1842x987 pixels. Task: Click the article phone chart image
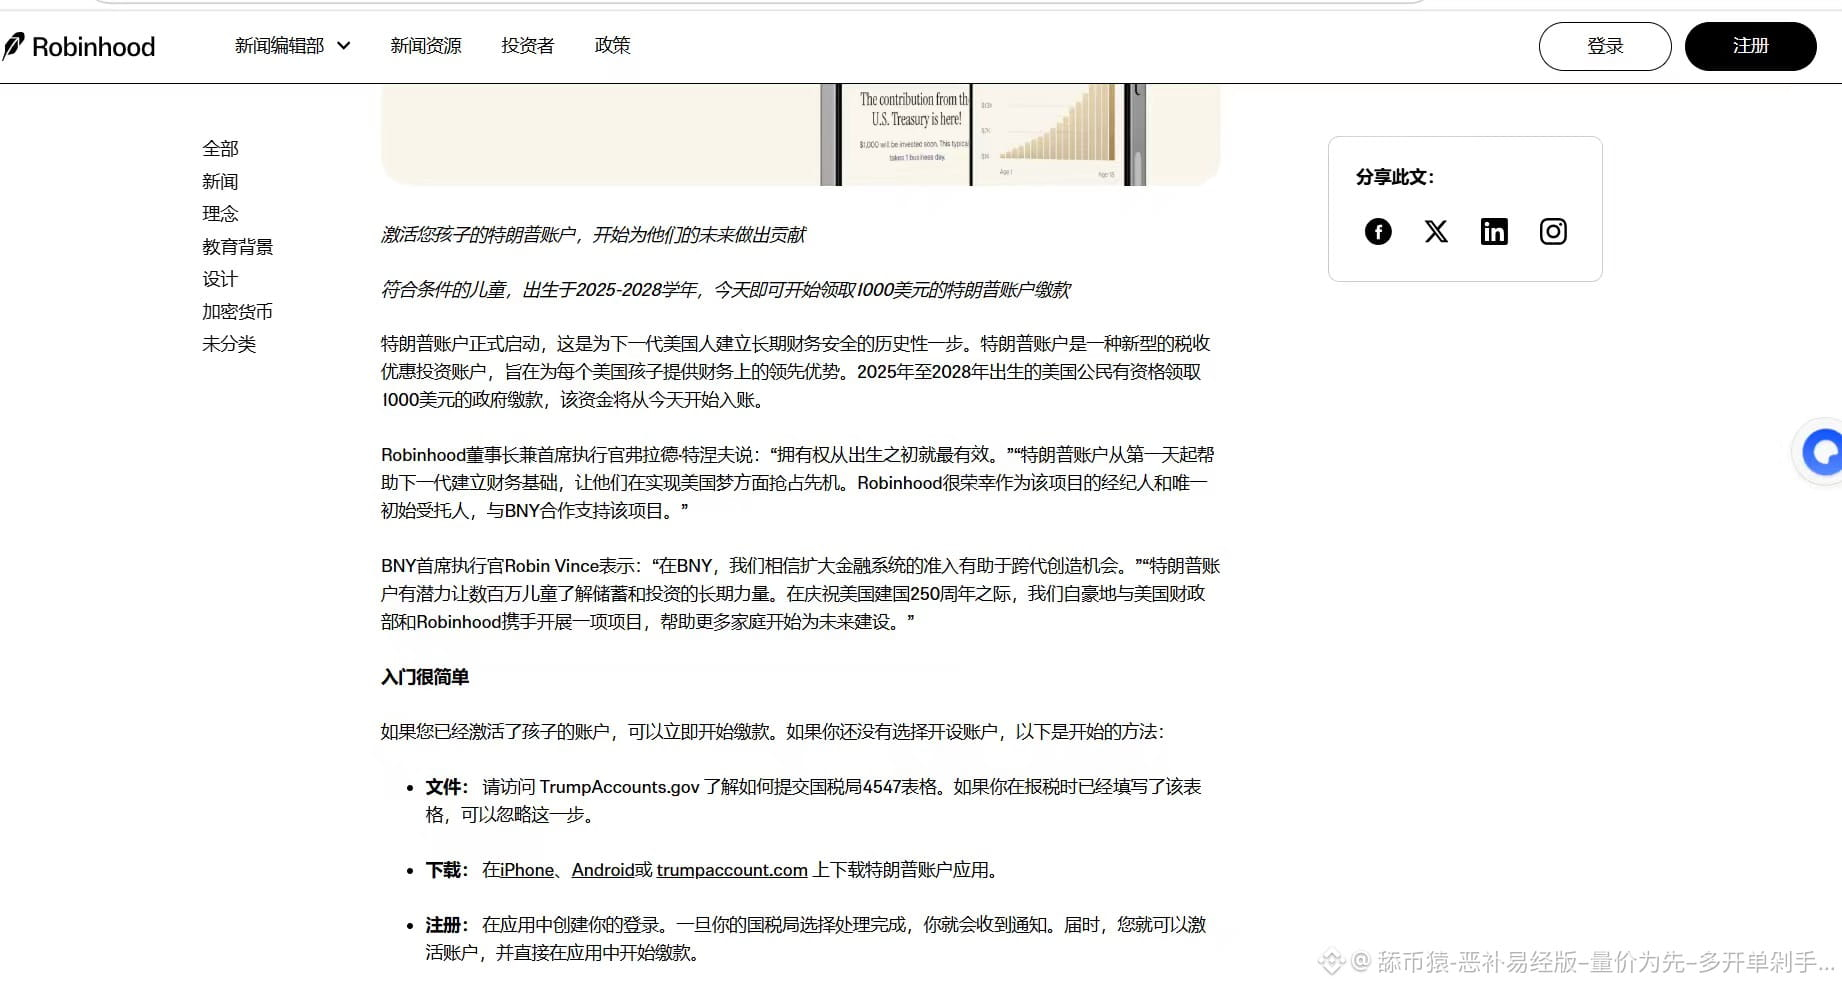[800, 135]
